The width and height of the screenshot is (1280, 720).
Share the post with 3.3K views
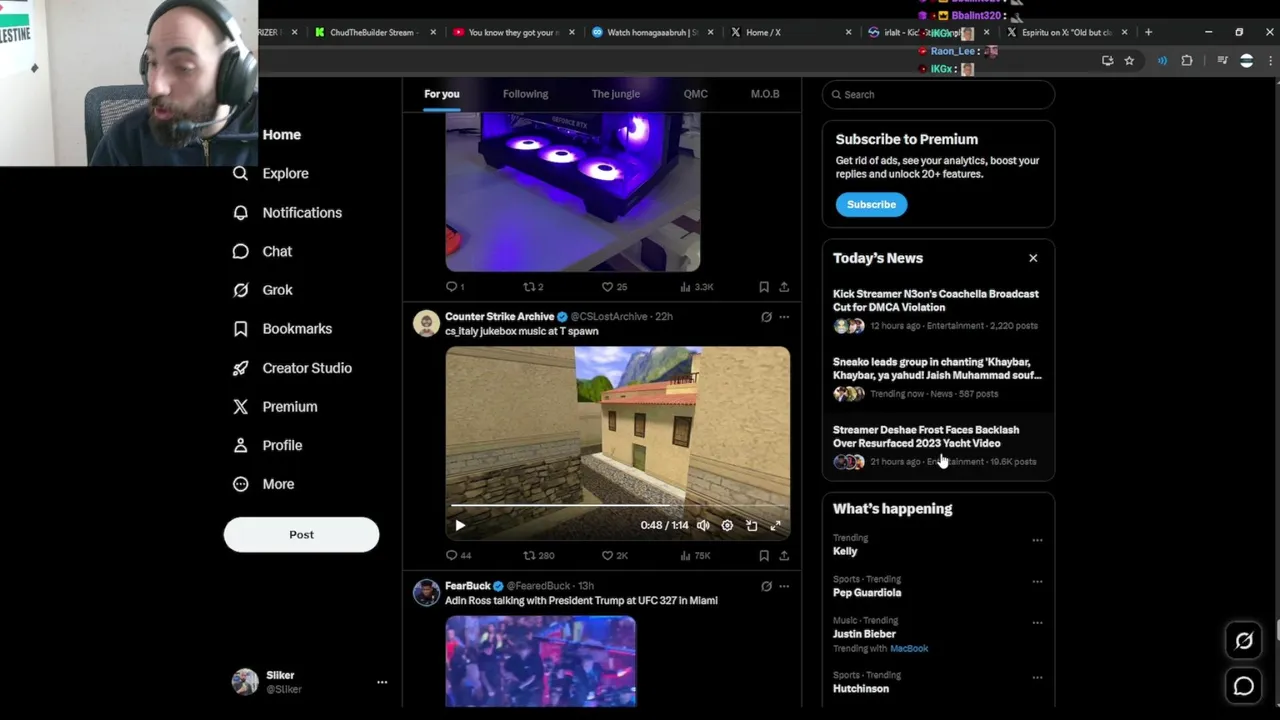[784, 287]
